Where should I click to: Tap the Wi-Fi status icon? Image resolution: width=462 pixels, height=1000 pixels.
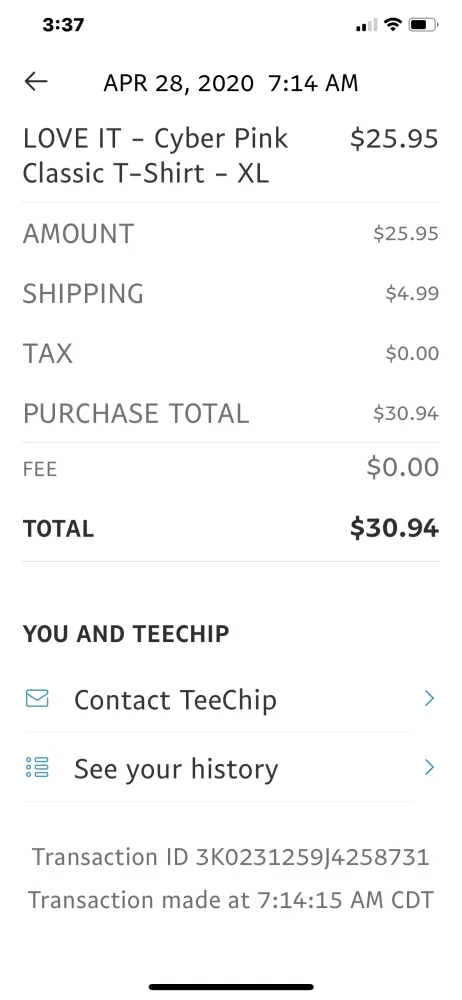click(x=393, y=25)
